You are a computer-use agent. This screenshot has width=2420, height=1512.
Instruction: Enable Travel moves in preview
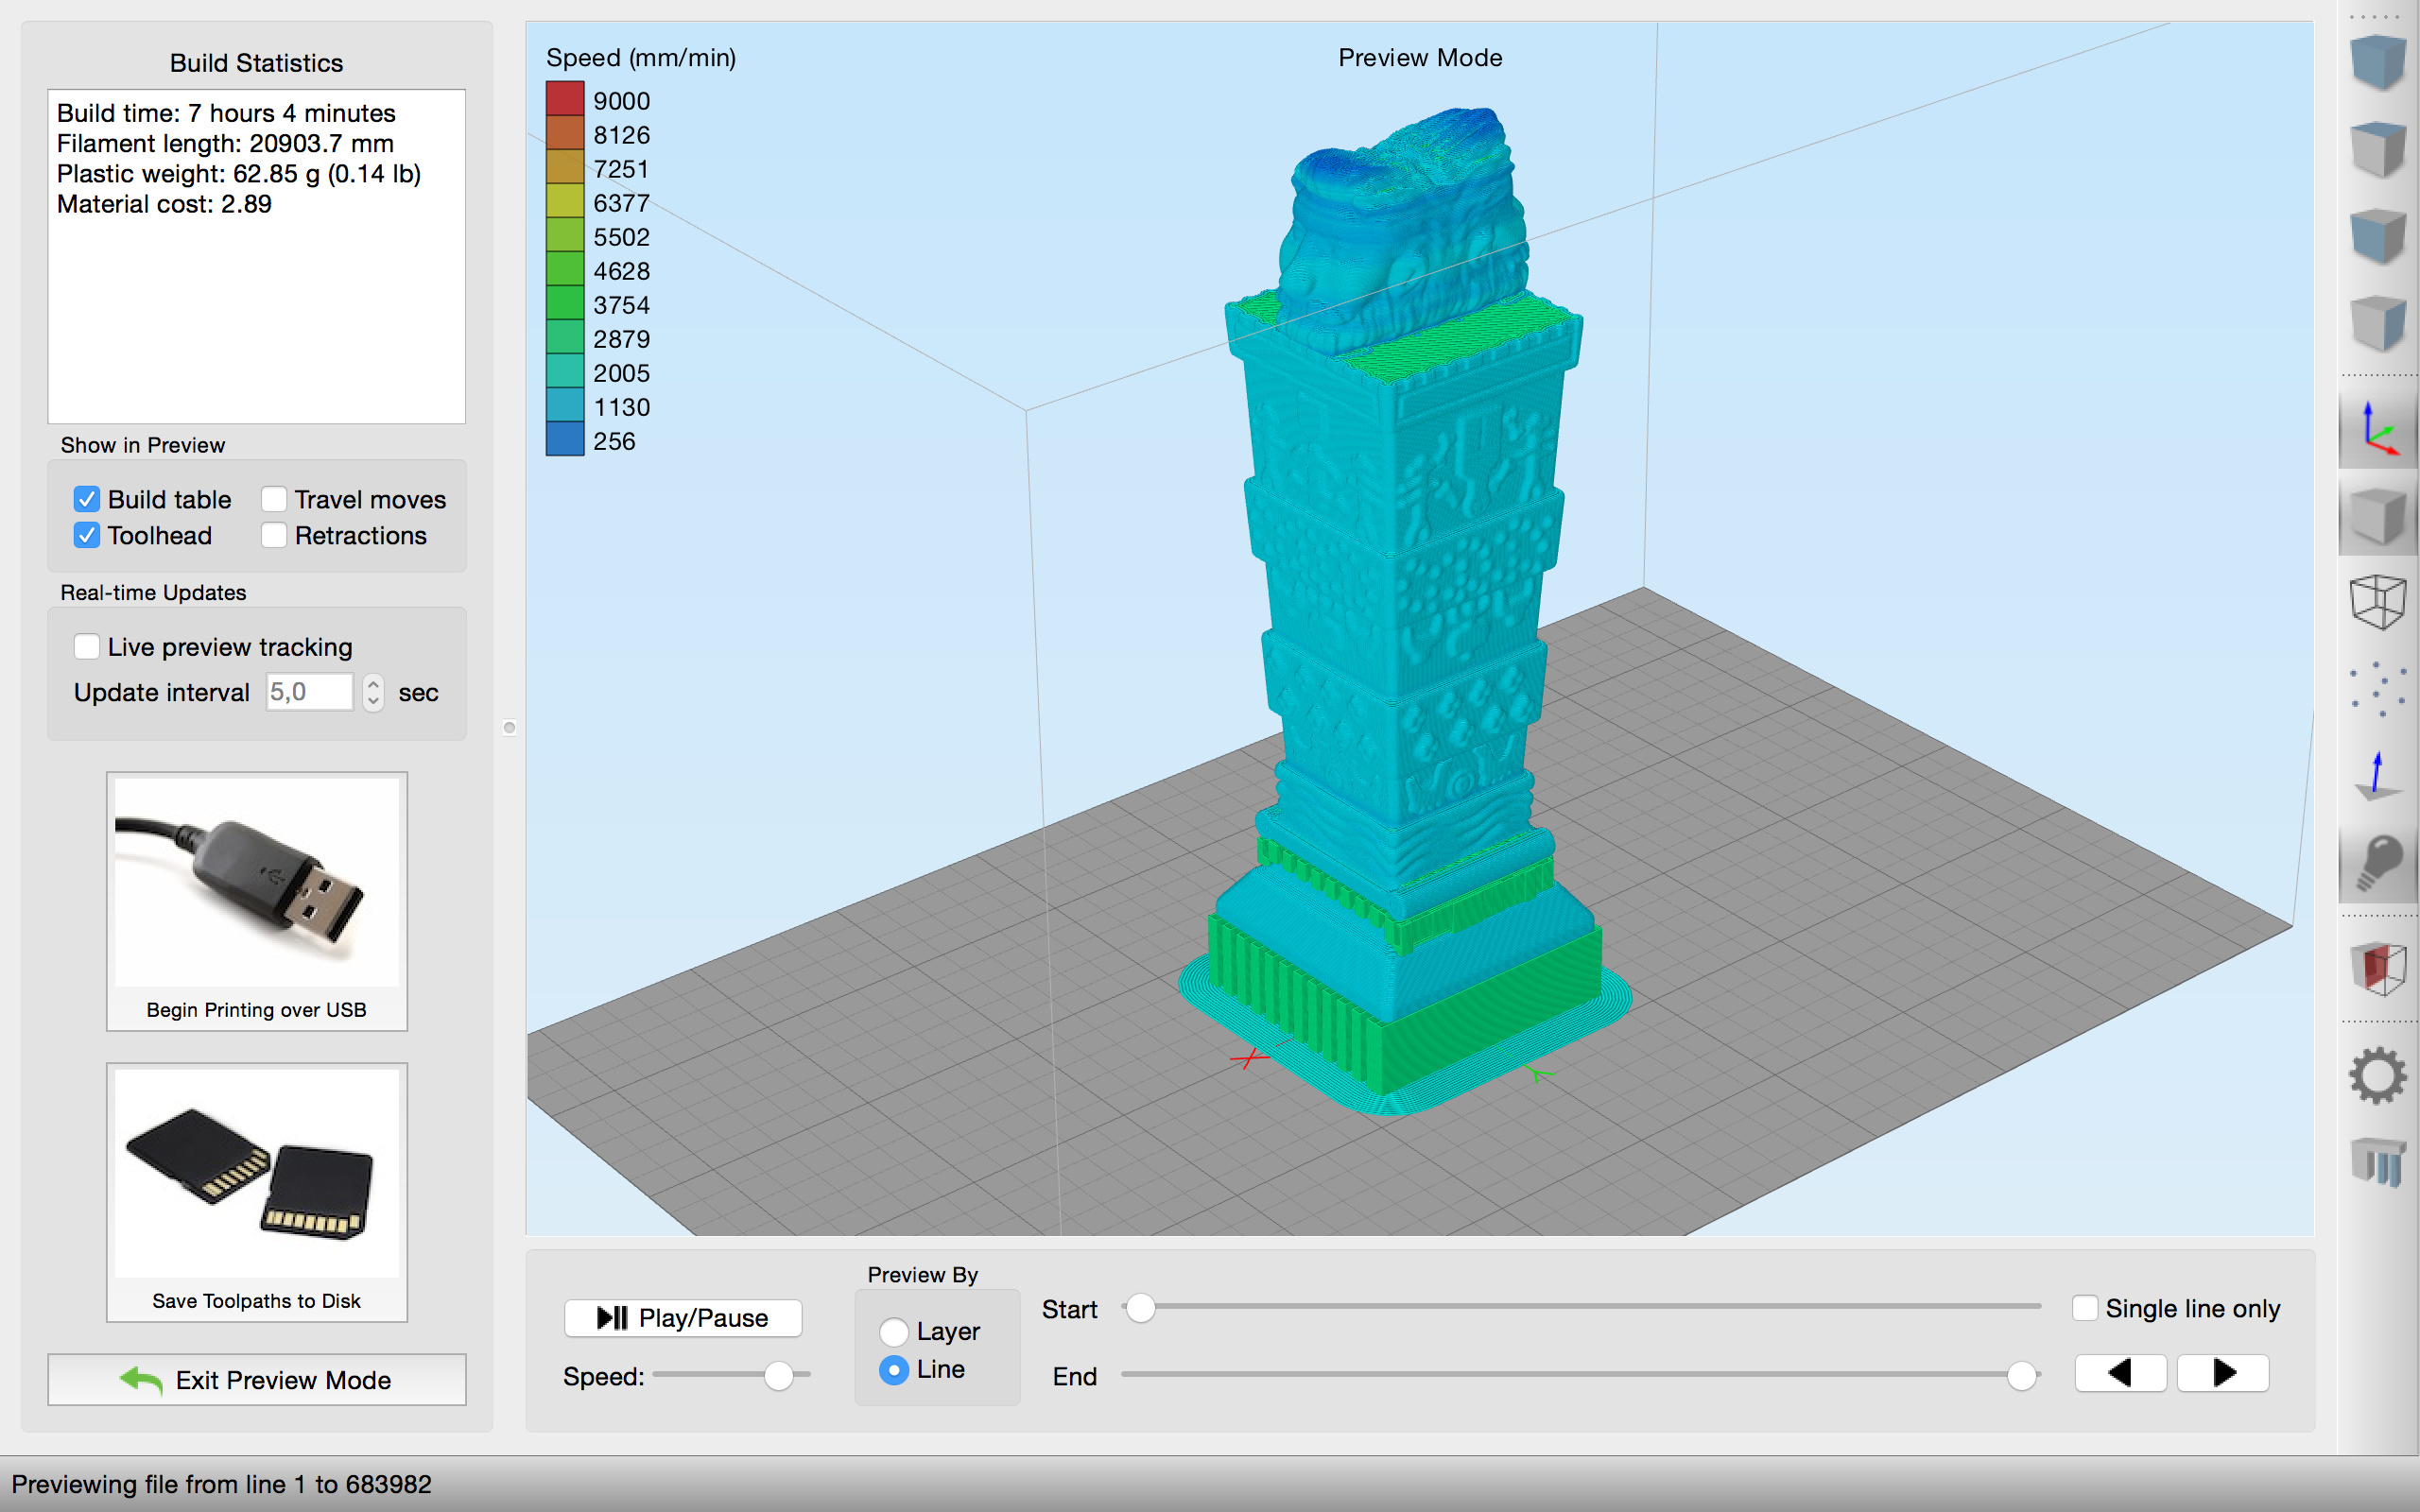pos(274,499)
